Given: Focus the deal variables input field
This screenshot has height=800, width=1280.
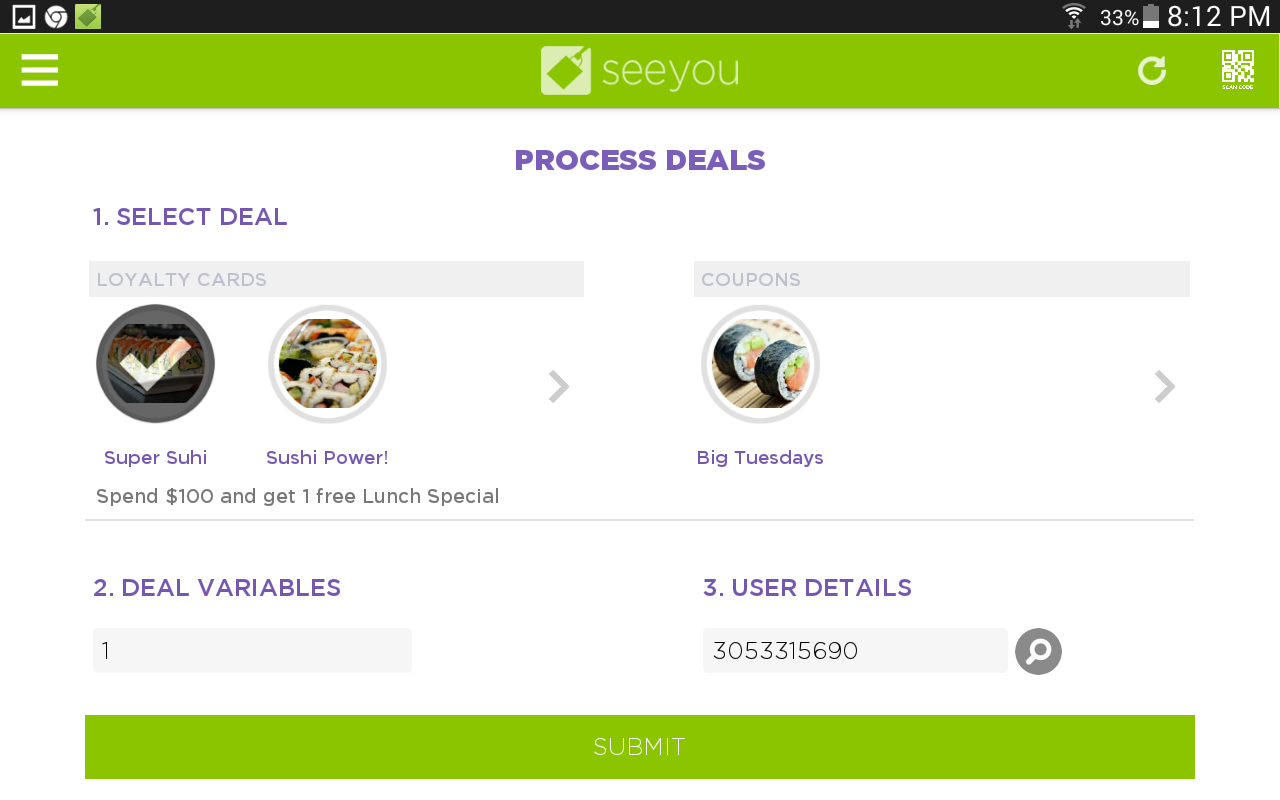Looking at the screenshot, I should (252, 651).
